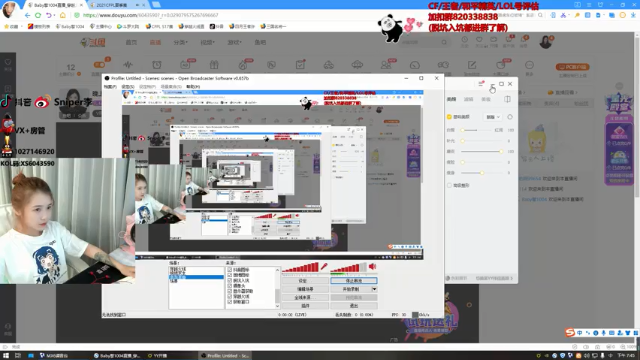The image size is (640, 360).
Task: Click the stop streaming button in OBS
Action: (x=354, y=281)
